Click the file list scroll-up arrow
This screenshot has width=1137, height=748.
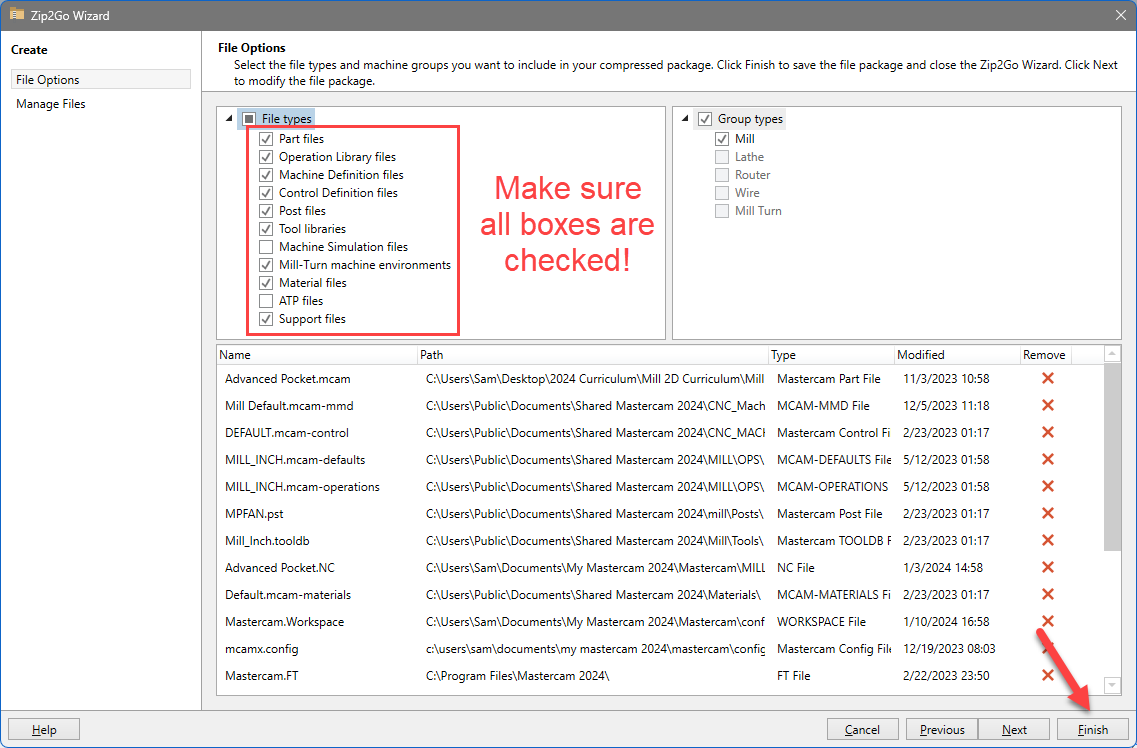[1112, 354]
